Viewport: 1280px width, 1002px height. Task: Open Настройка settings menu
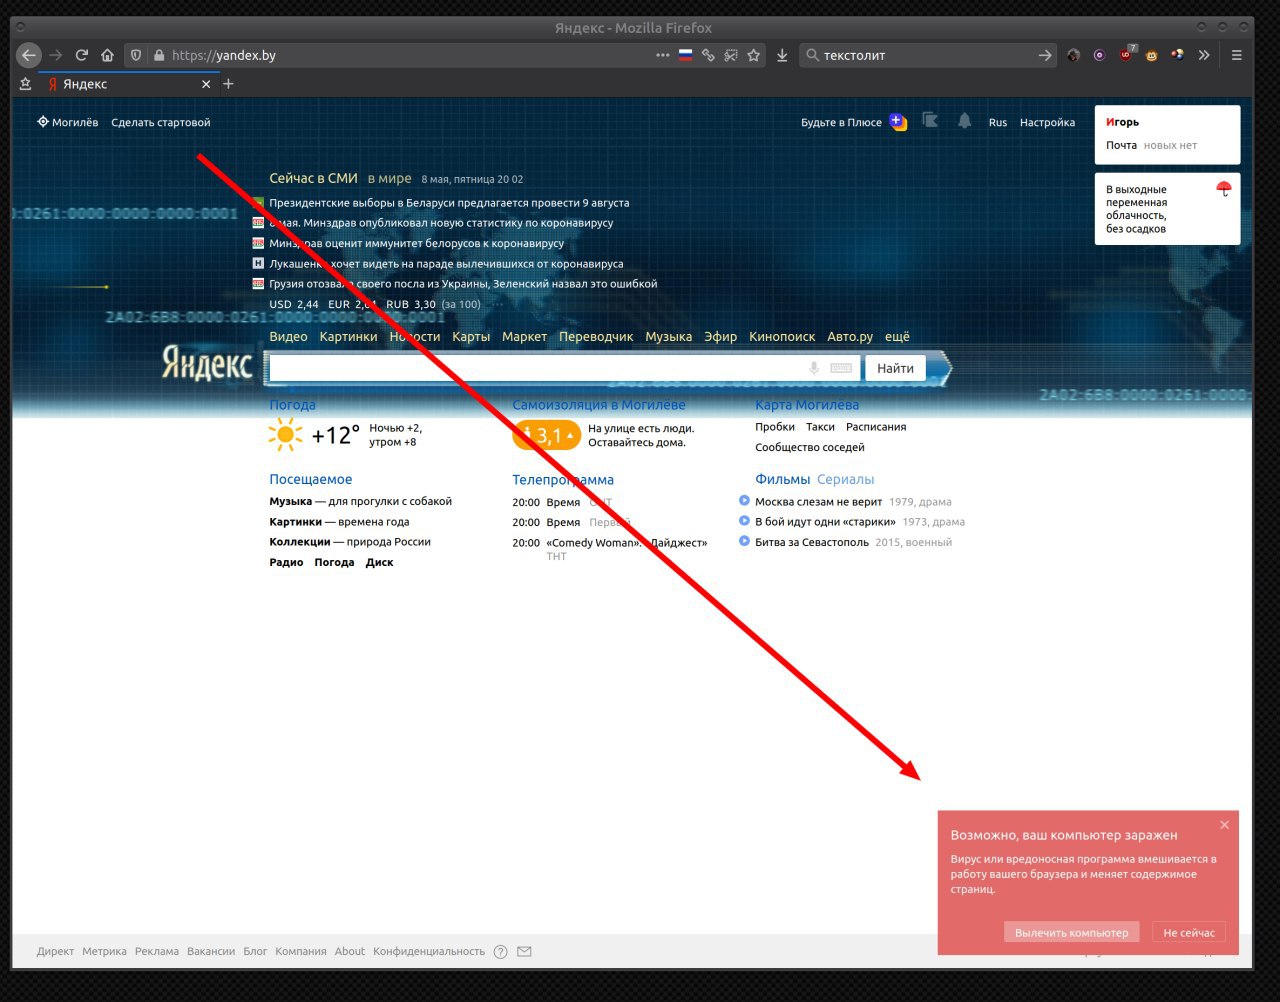coord(1047,122)
